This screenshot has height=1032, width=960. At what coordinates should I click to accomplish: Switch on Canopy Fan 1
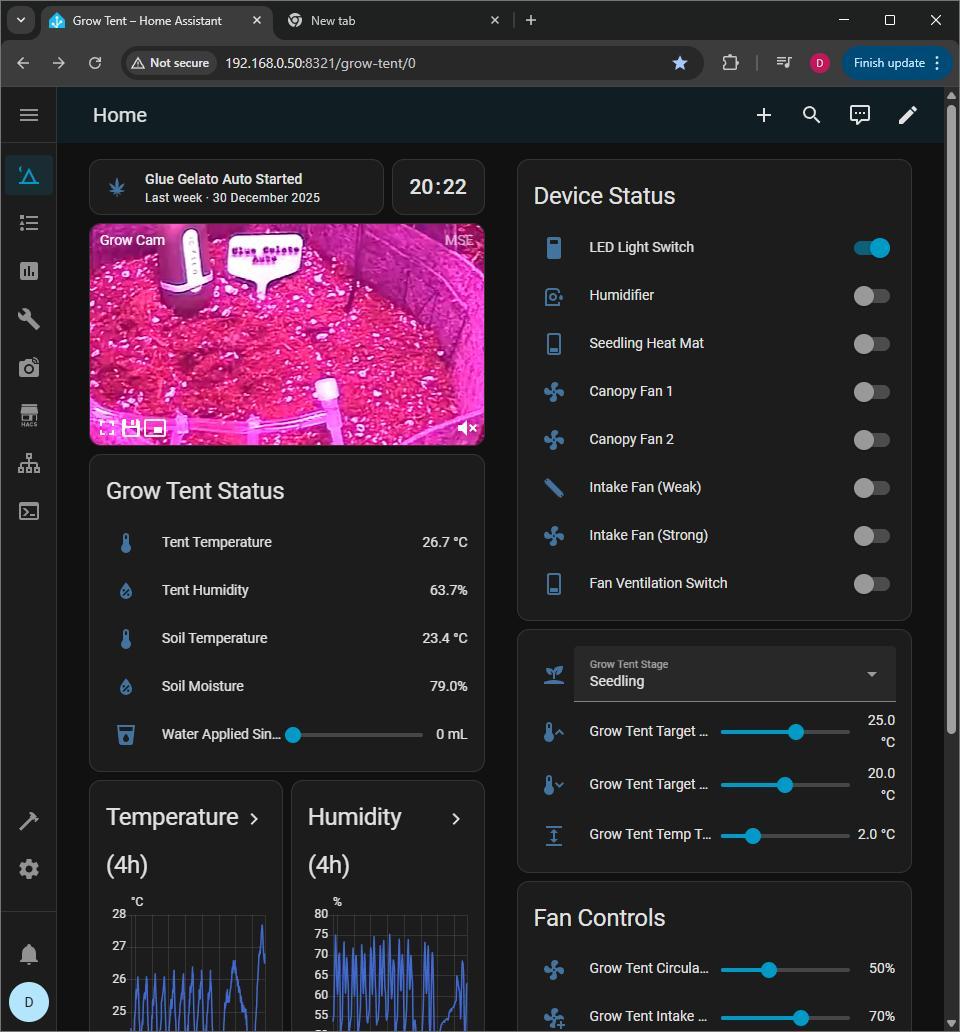coord(871,392)
